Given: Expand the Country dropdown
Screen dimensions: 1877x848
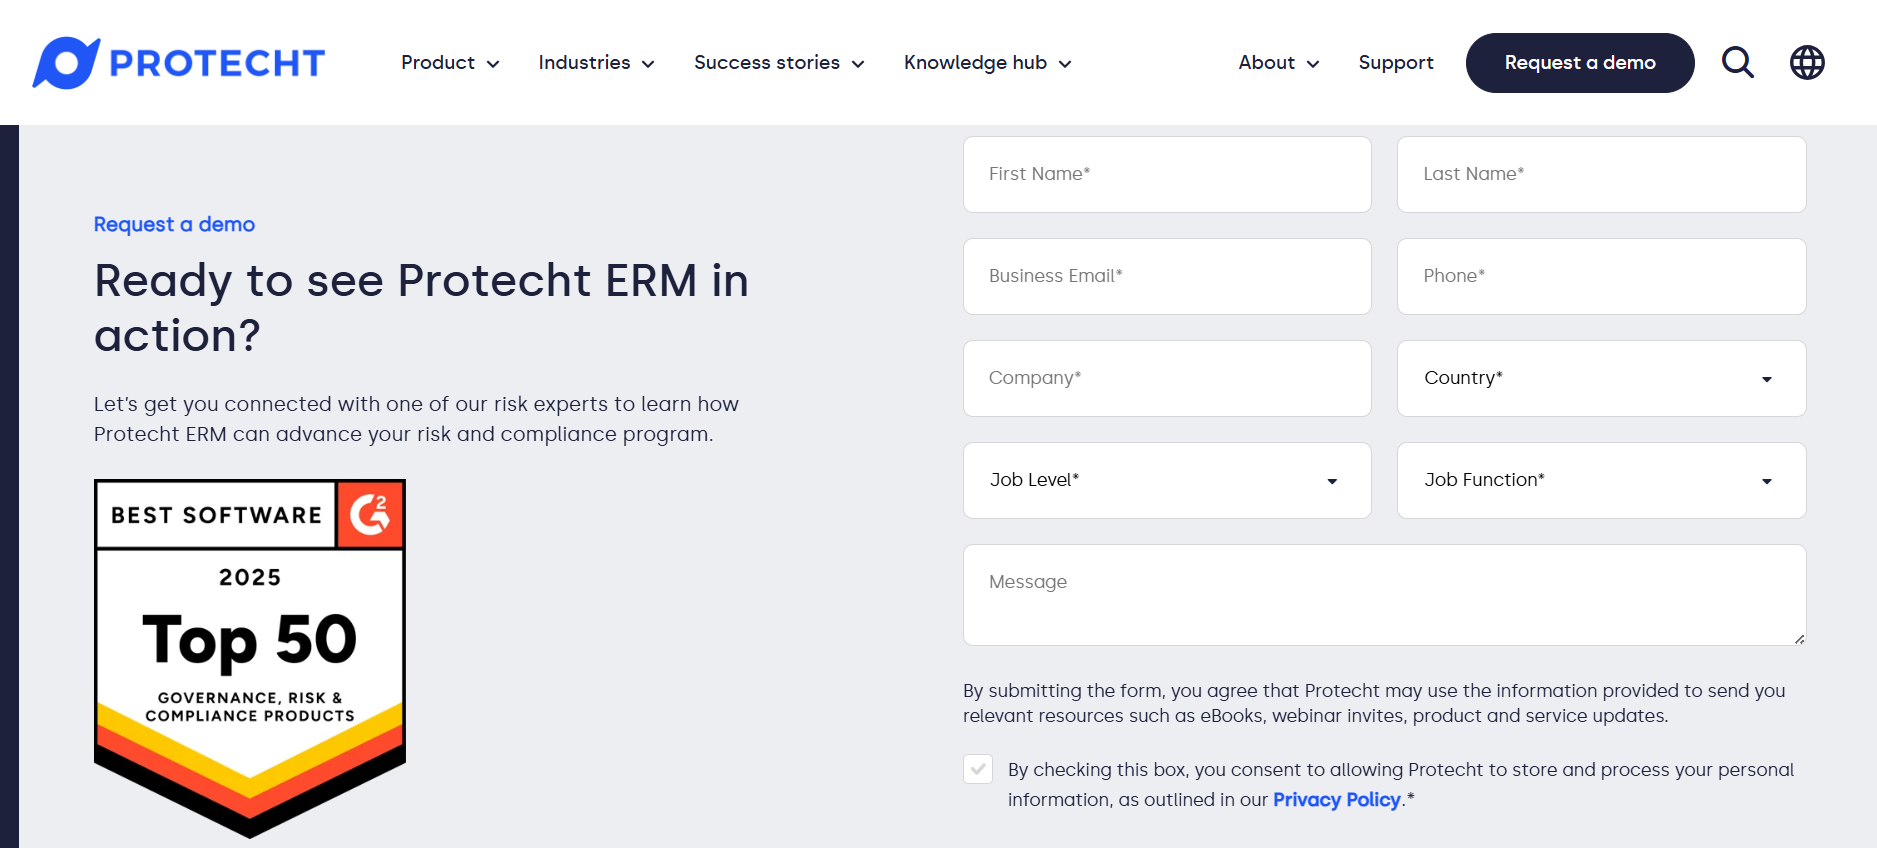Looking at the screenshot, I should pyautogui.click(x=1602, y=378).
